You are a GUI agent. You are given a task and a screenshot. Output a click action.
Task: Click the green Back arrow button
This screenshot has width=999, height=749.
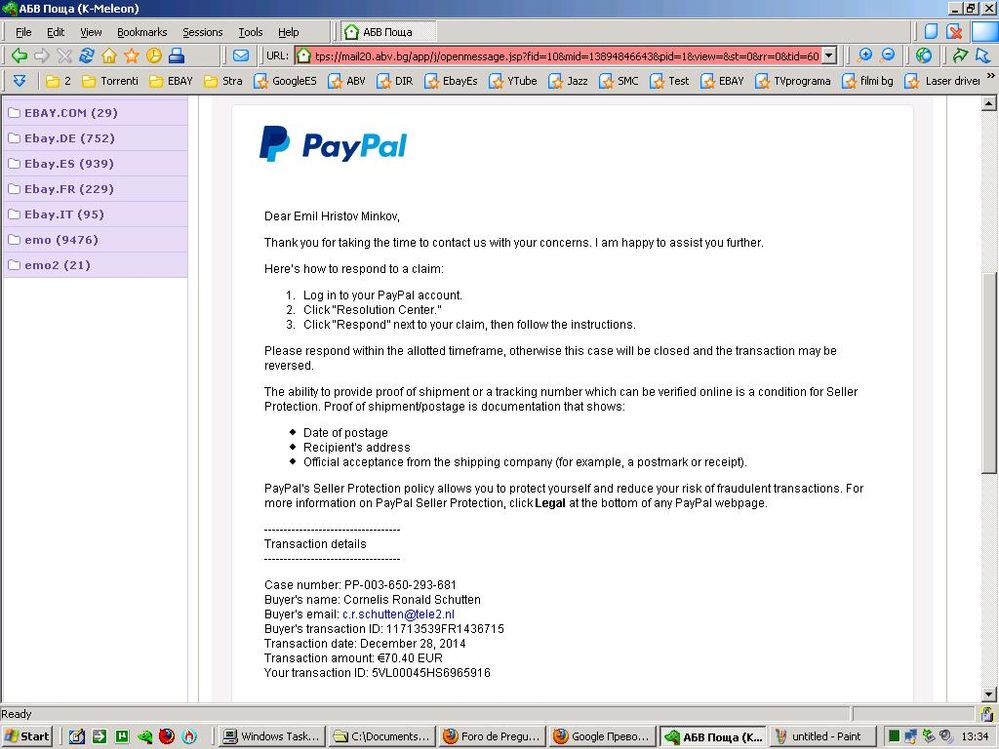[19, 56]
